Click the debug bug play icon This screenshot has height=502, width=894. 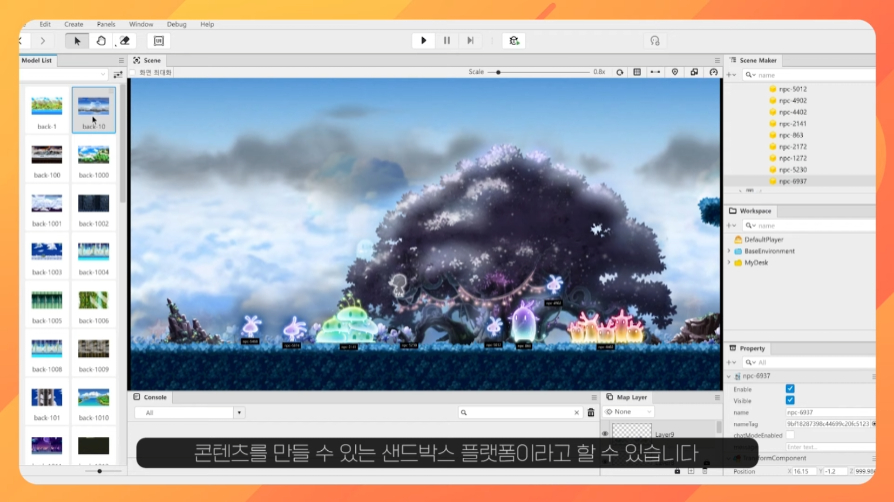514,41
